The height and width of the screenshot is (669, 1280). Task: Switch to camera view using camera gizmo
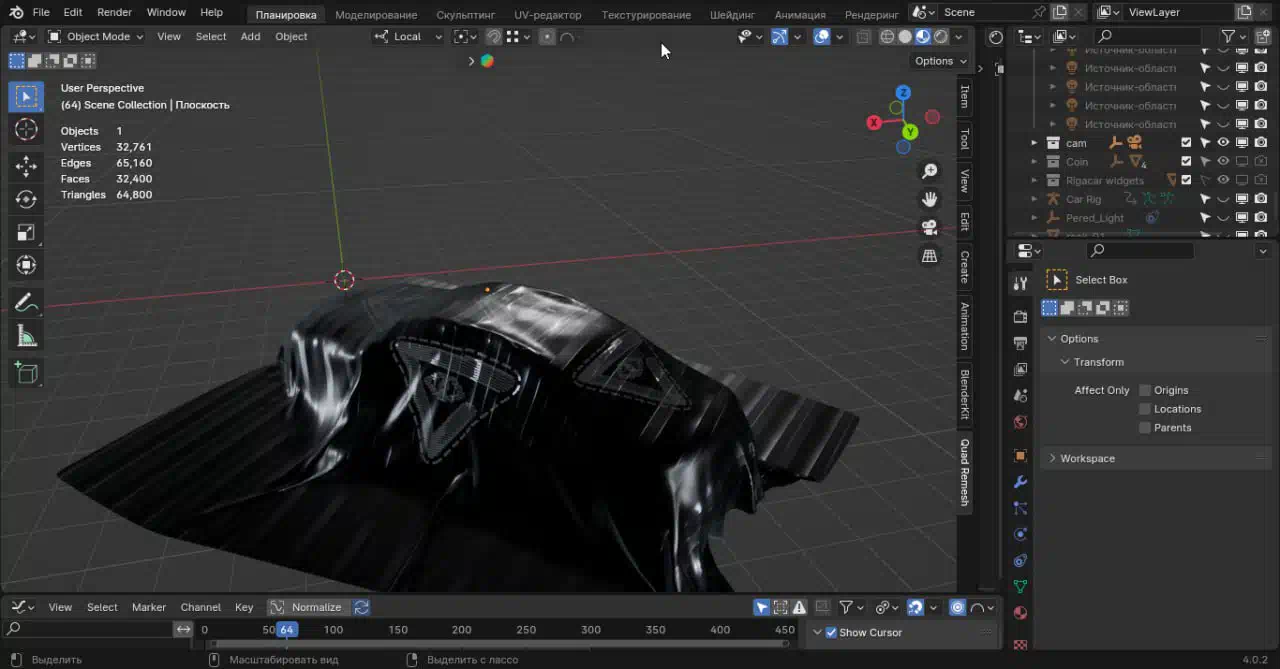(930, 228)
